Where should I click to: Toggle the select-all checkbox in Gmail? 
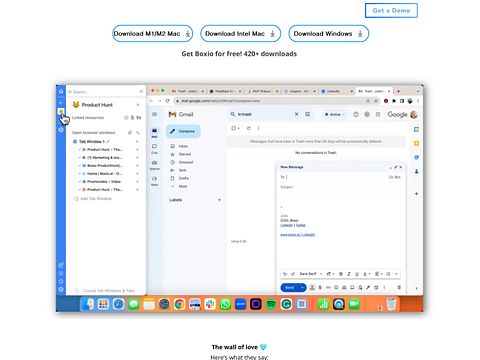coord(234,128)
